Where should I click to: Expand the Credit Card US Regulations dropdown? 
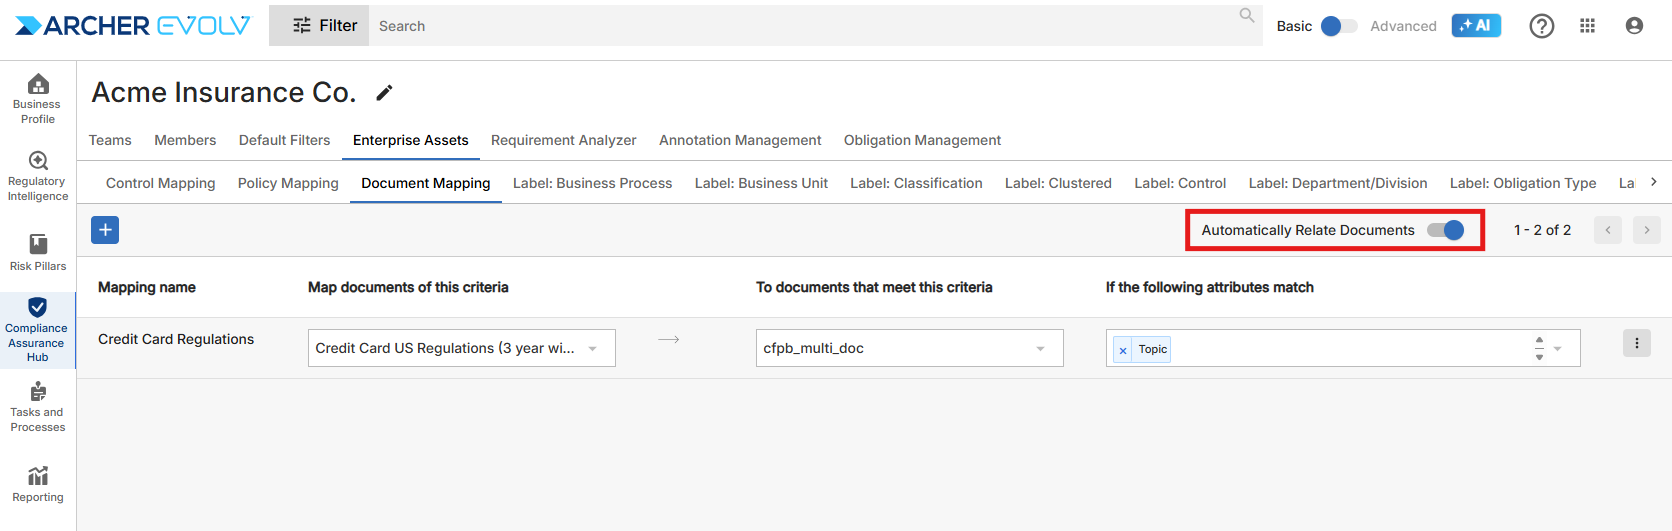[x=593, y=348]
